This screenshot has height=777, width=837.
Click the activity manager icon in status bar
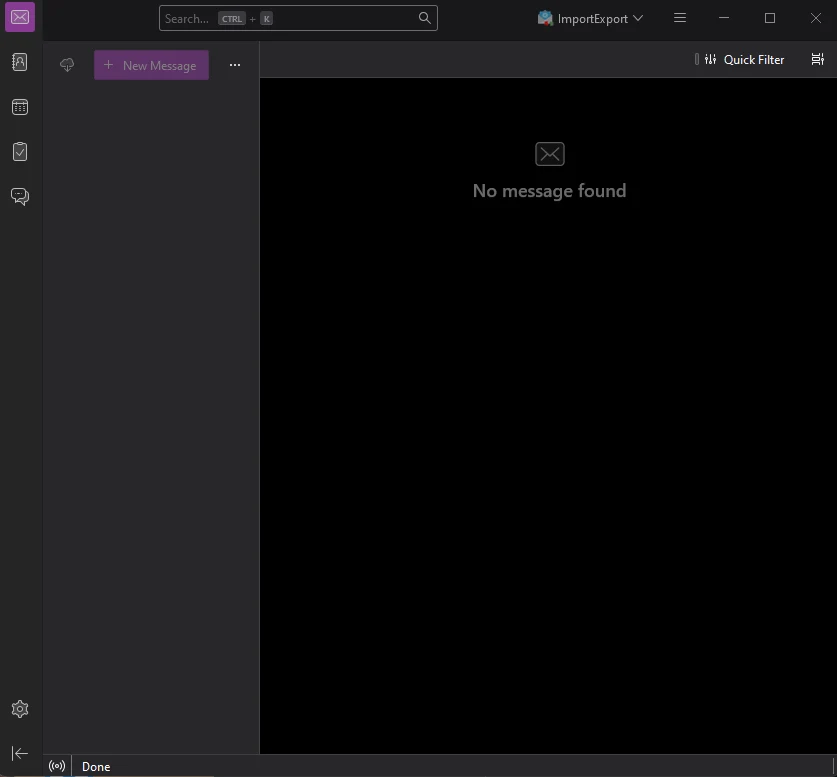[57, 766]
